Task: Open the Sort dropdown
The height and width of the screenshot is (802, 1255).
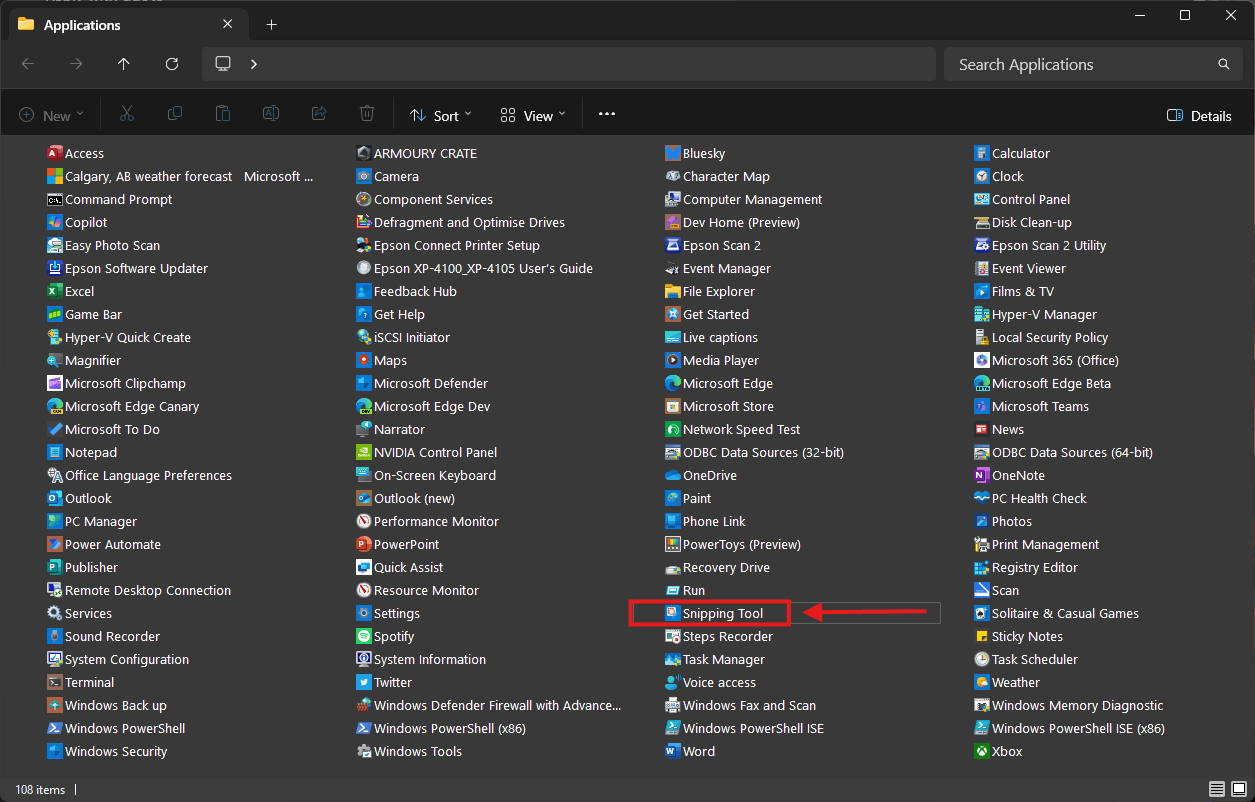Action: click(440, 116)
